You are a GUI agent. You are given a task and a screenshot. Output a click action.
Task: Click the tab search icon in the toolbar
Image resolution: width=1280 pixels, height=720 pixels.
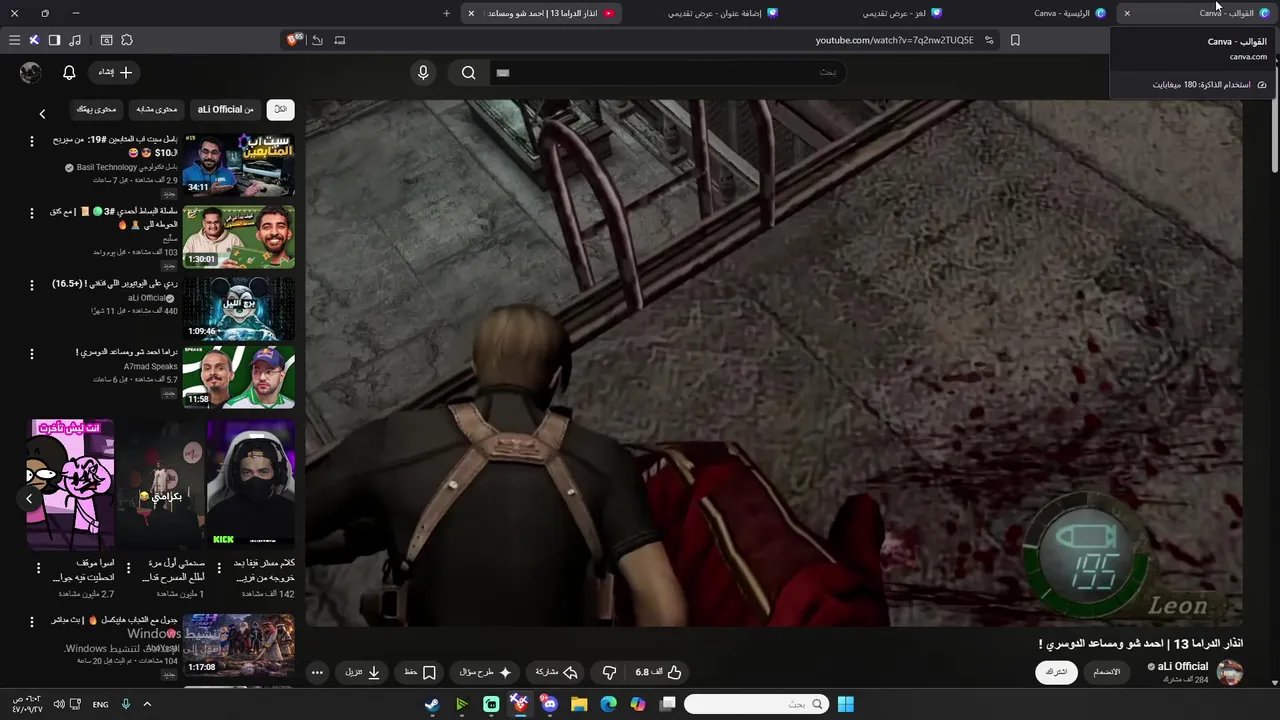coord(106,40)
